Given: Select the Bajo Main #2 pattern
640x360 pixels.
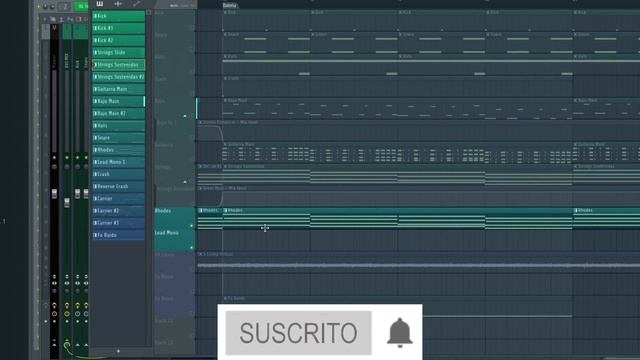Looking at the screenshot, I should click(118, 113).
